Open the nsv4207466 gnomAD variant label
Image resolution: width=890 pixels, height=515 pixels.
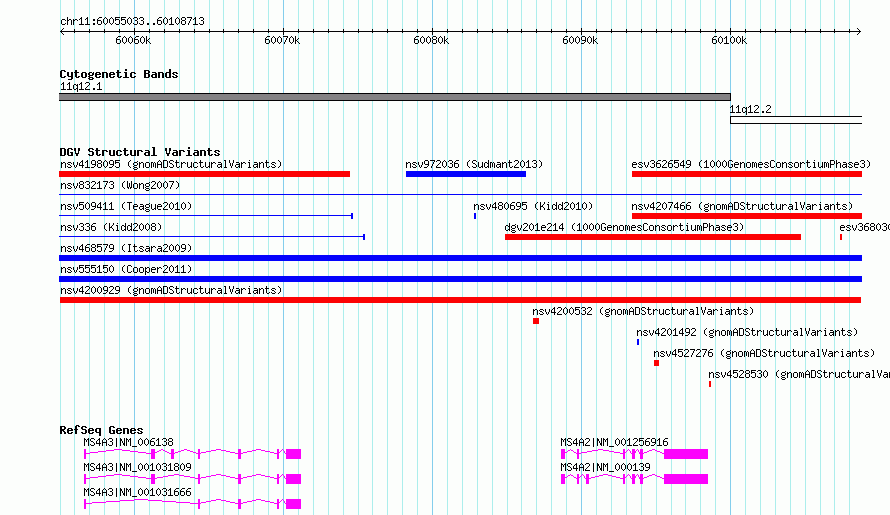(742, 206)
